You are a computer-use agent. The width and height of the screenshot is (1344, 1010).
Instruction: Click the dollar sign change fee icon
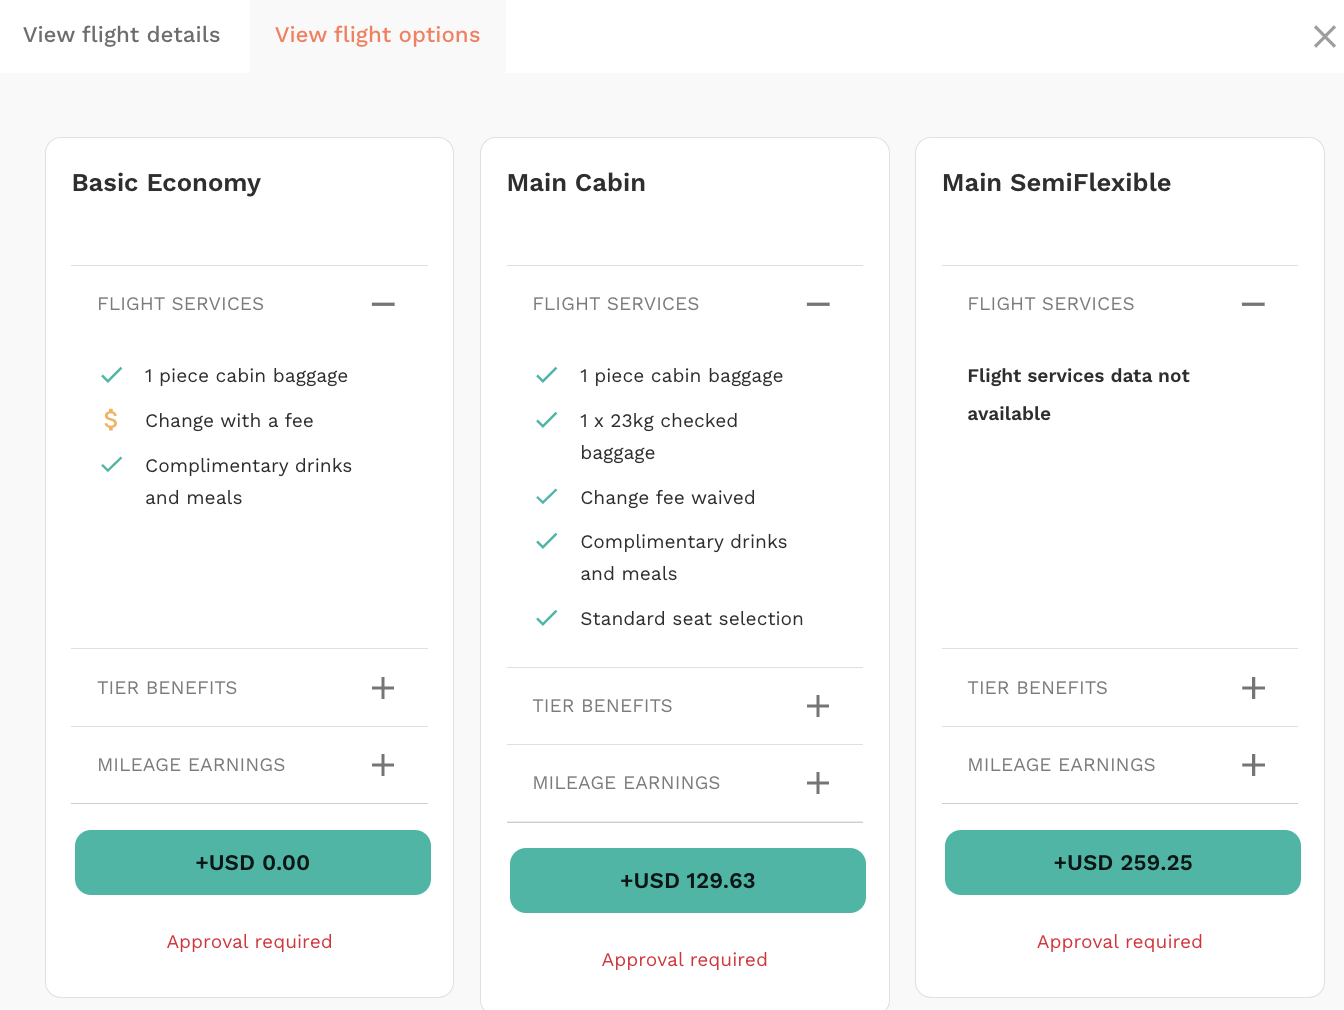[x=111, y=420]
